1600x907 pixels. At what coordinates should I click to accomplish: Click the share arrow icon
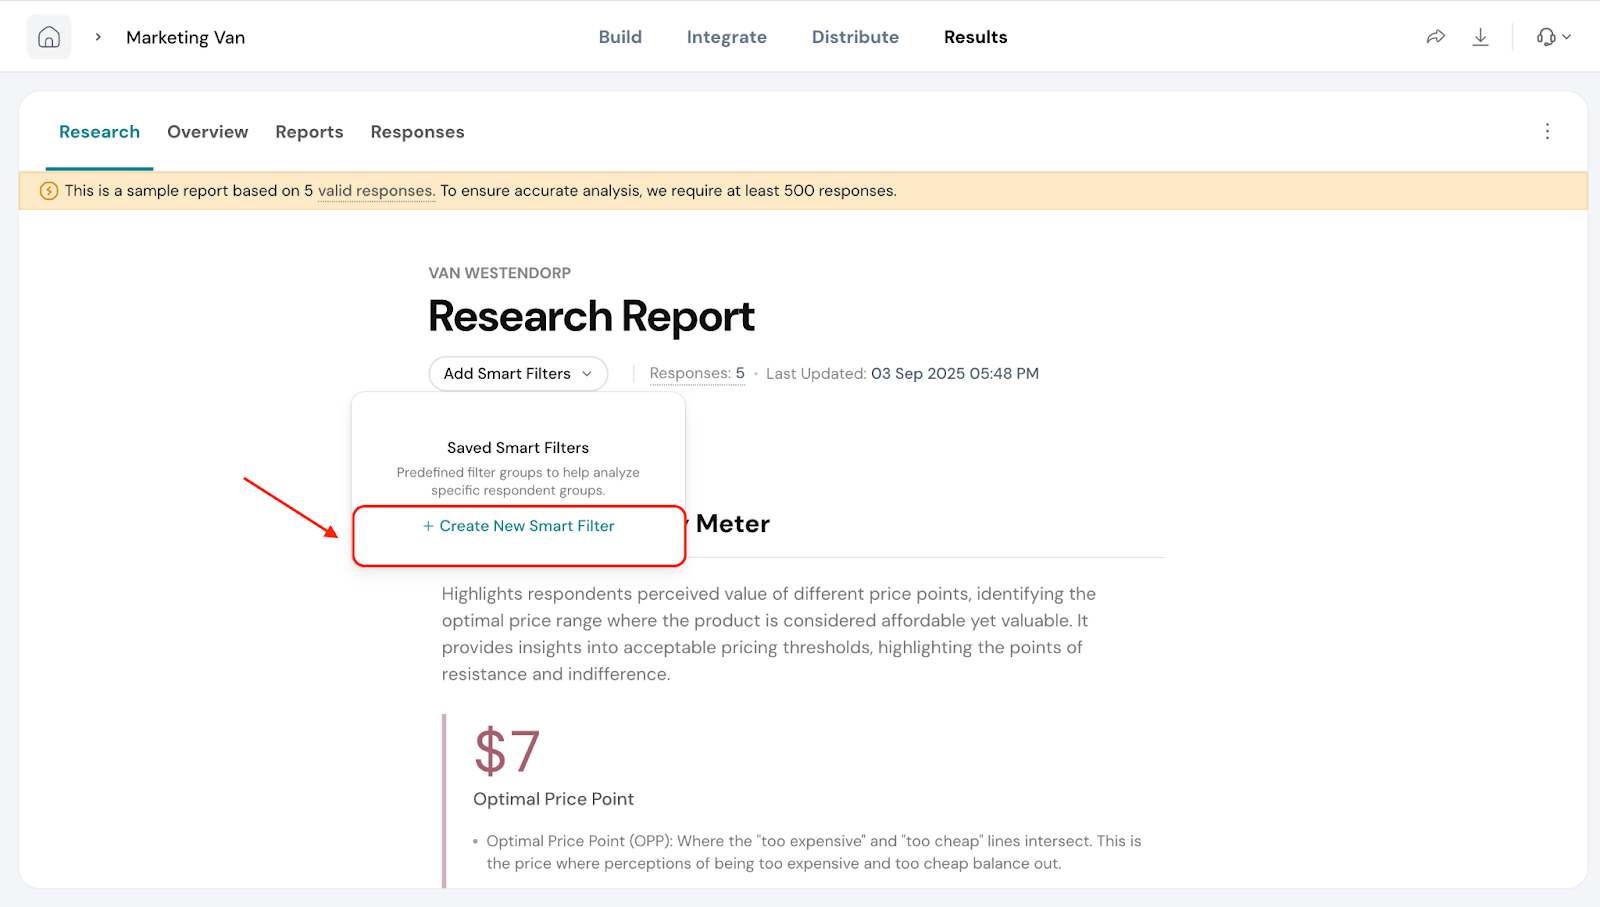[x=1435, y=37]
